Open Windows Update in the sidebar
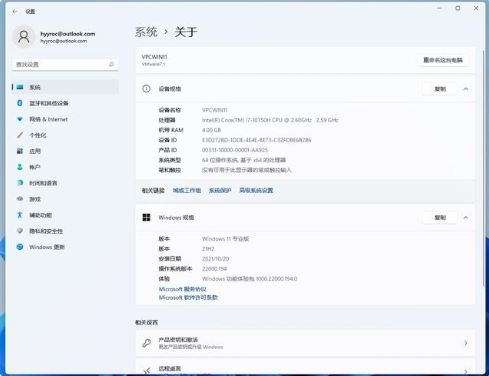This screenshot has height=376, width=489. click(x=65, y=247)
